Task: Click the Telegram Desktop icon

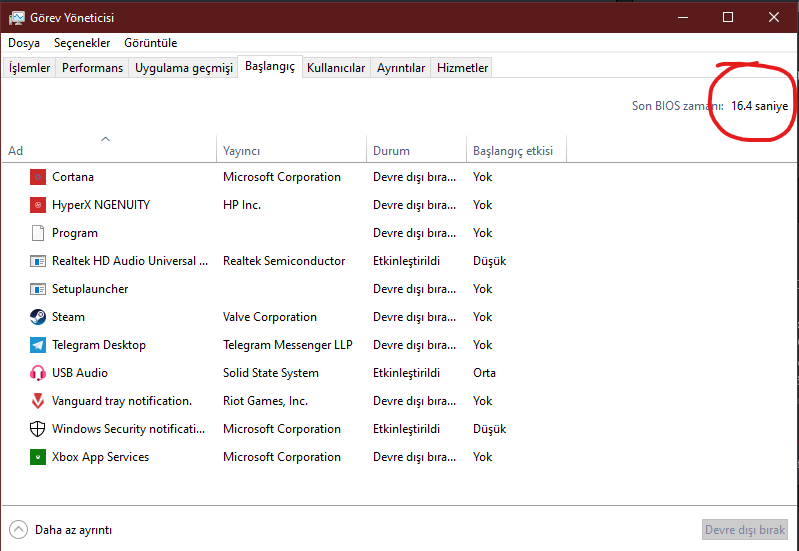Action: [38, 345]
